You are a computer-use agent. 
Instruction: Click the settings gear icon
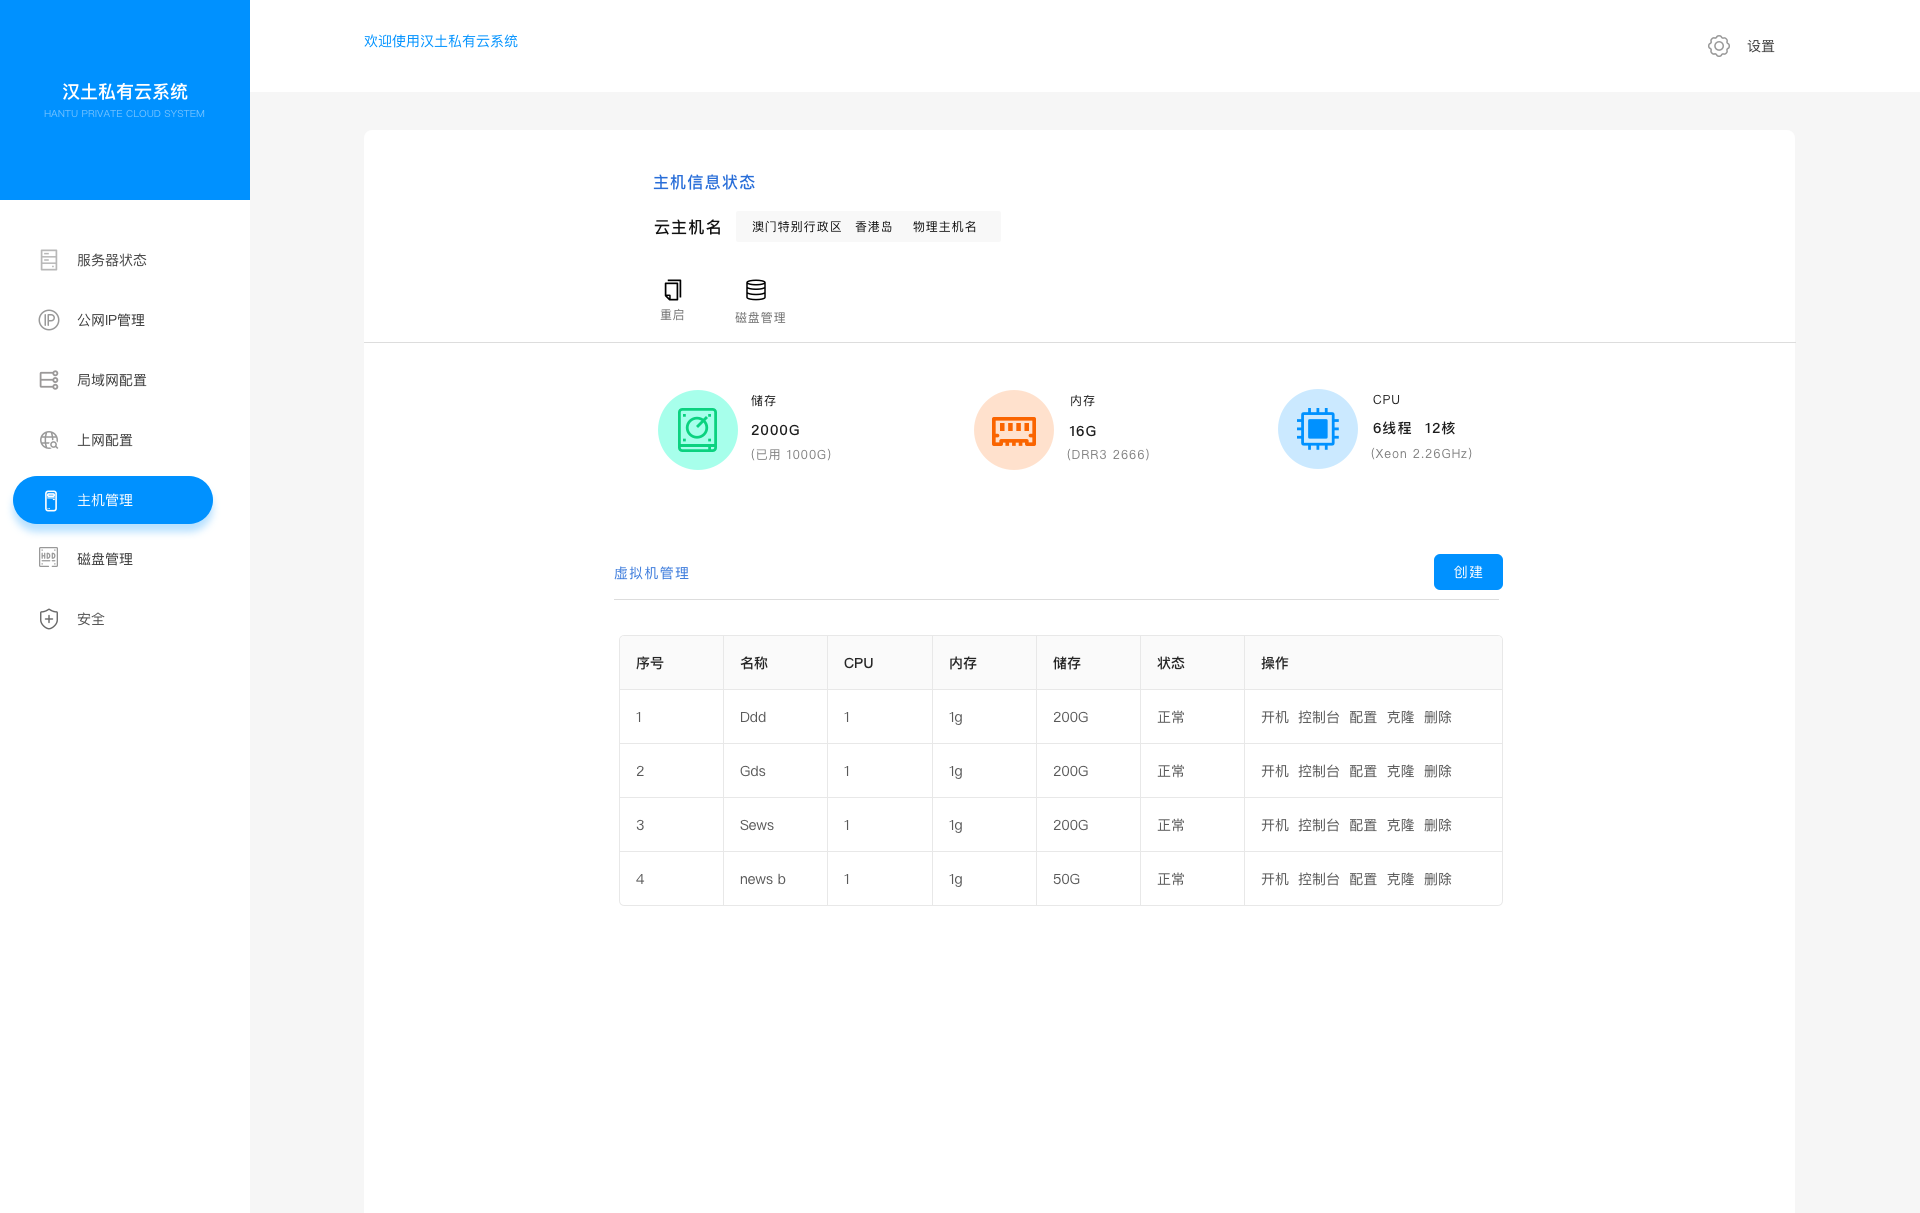tap(1719, 46)
